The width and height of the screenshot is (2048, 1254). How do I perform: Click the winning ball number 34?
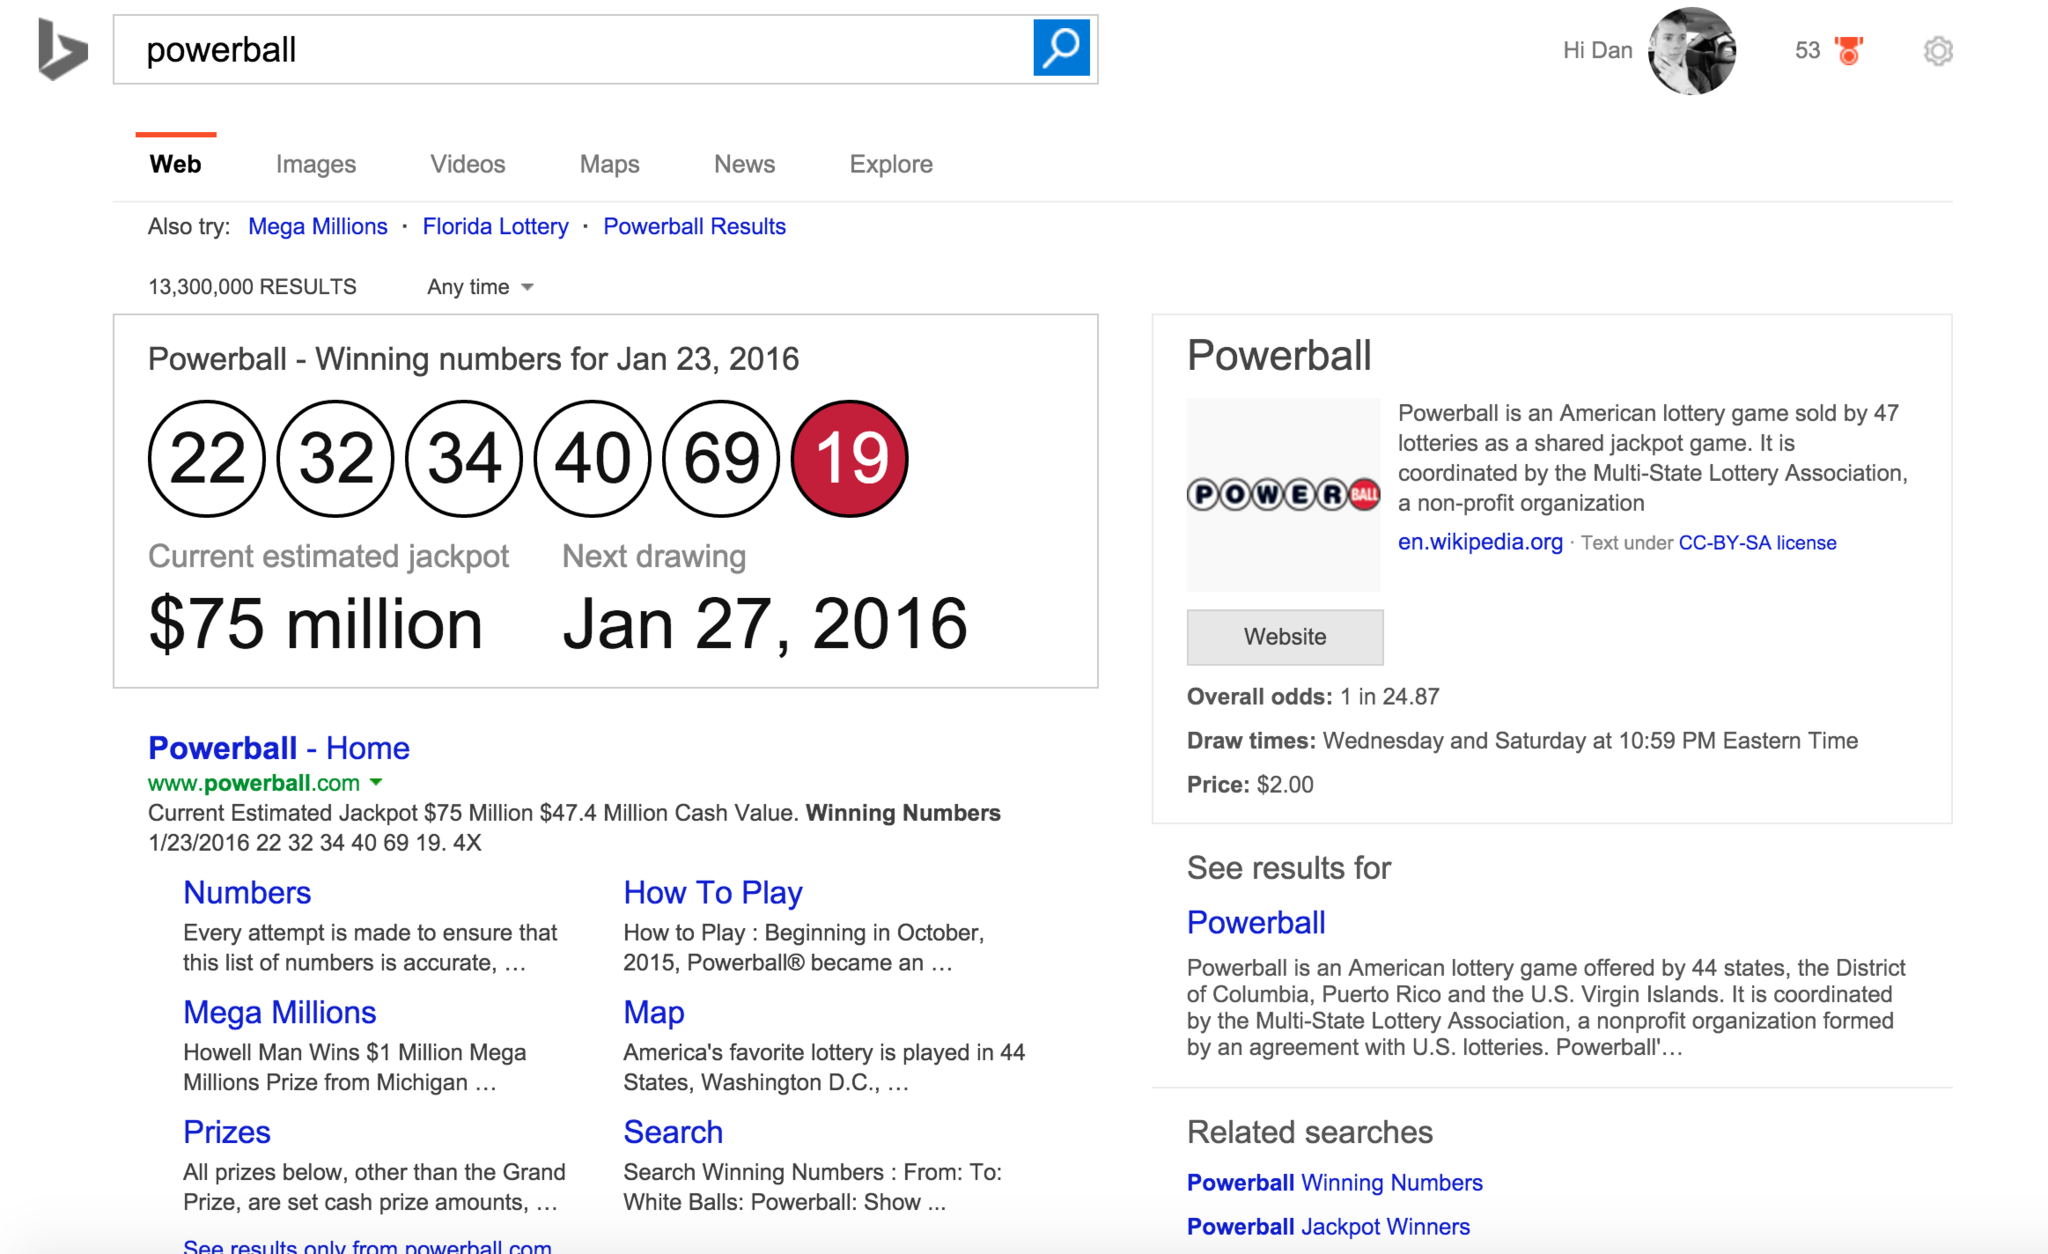[464, 459]
